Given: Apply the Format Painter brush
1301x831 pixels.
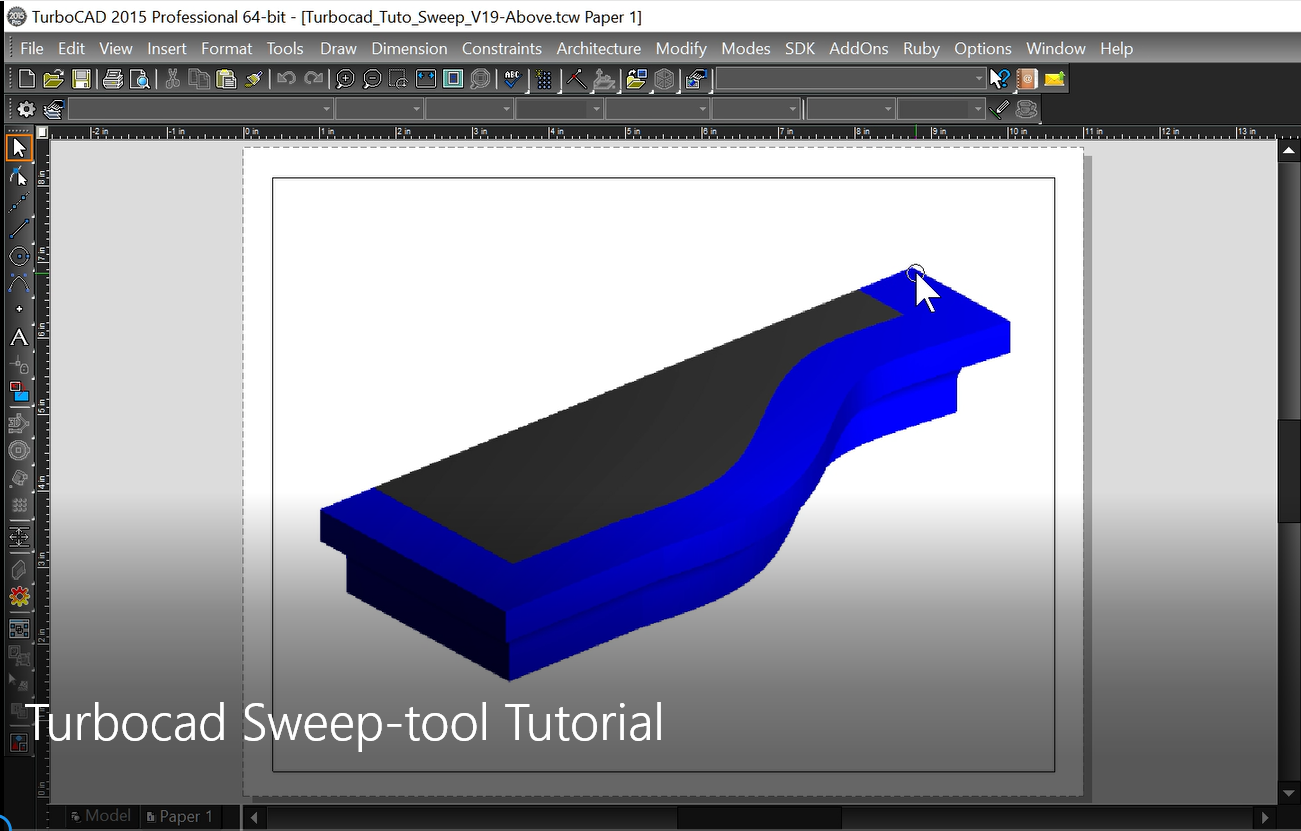Looking at the screenshot, I should point(253,78).
